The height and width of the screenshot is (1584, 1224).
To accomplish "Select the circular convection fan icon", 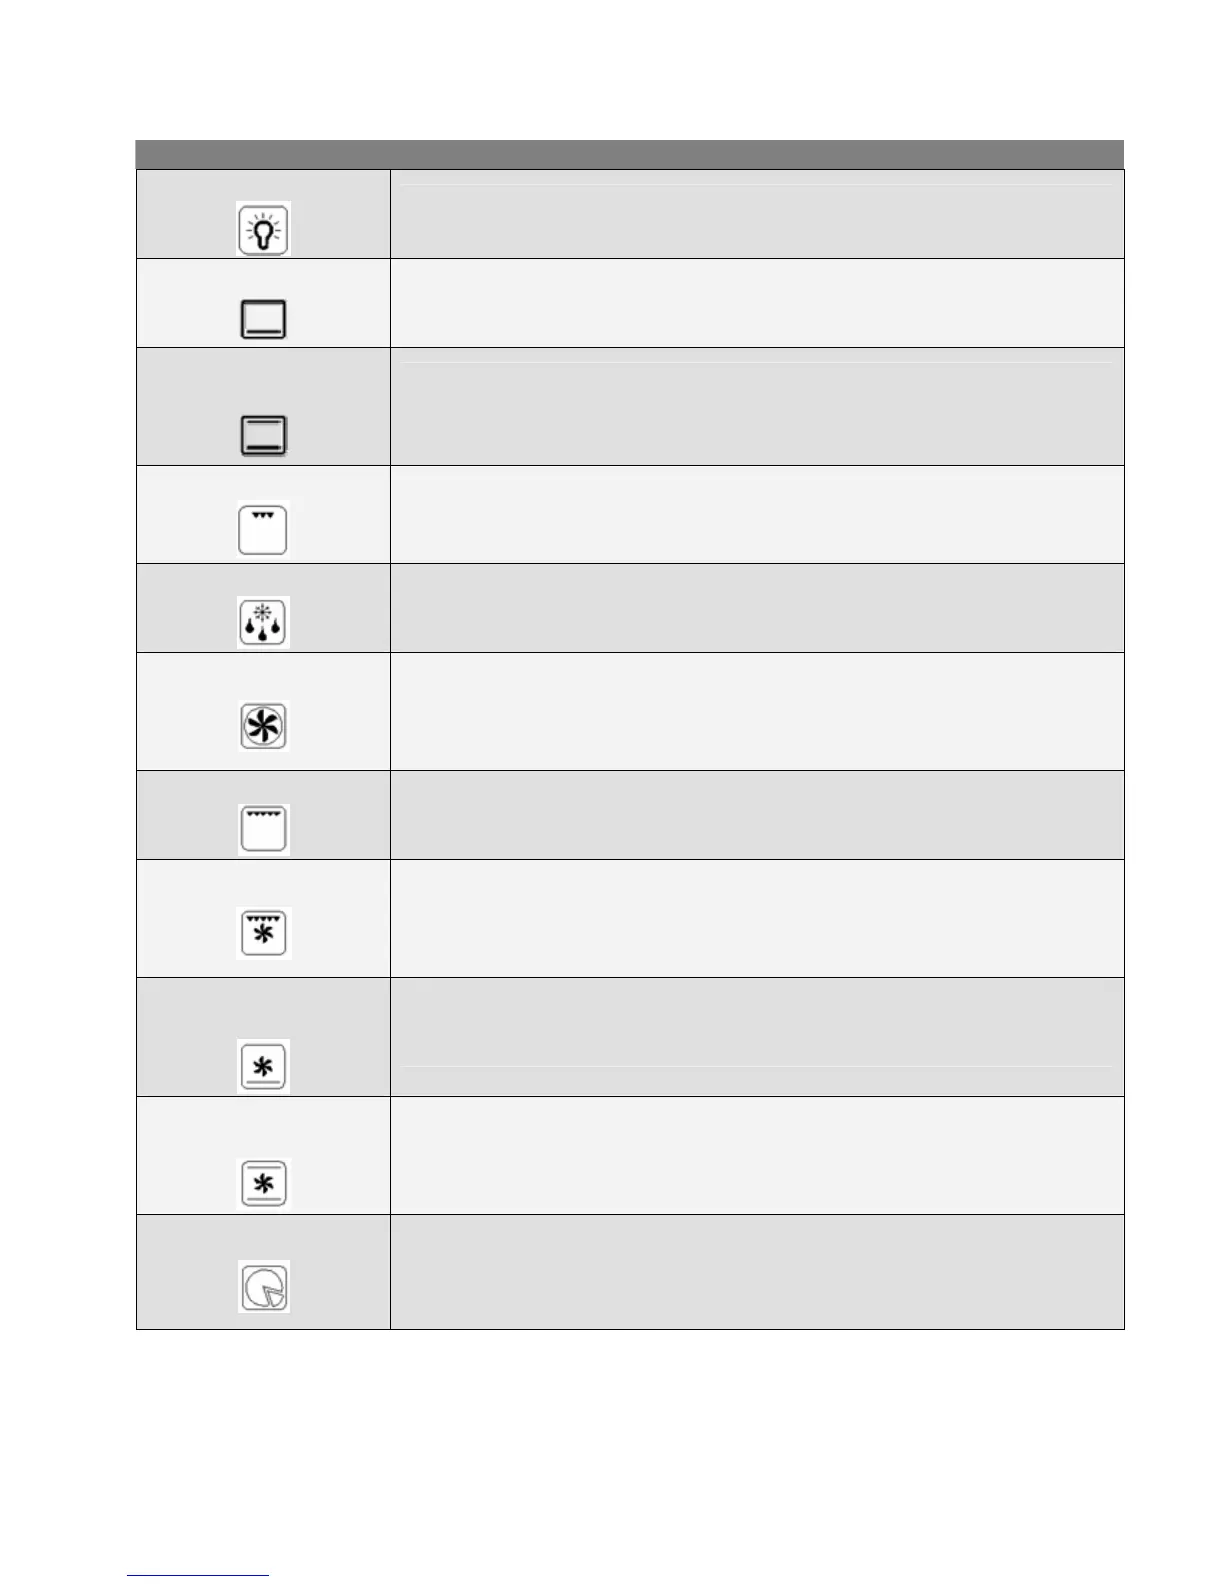I will [263, 726].
